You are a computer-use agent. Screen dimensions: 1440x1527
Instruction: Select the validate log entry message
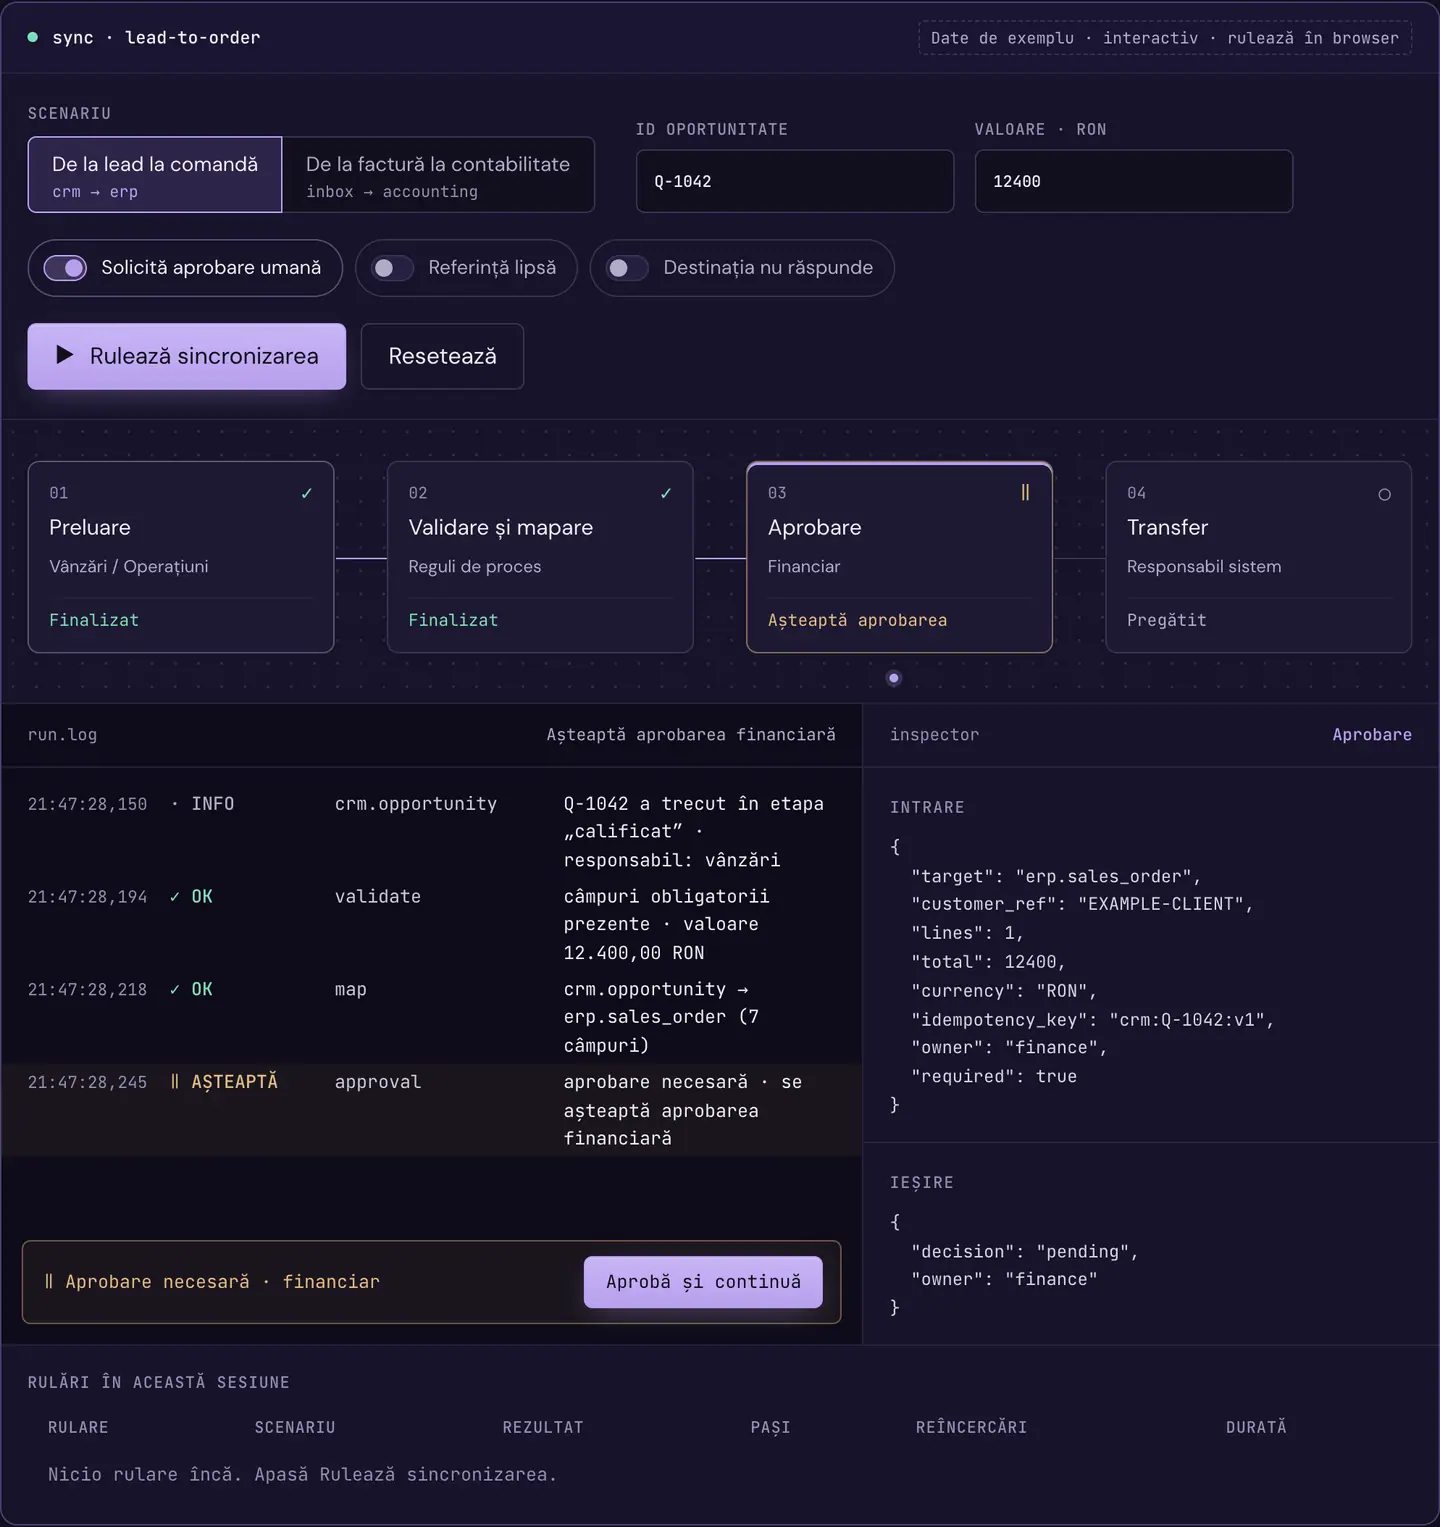point(666,925)
